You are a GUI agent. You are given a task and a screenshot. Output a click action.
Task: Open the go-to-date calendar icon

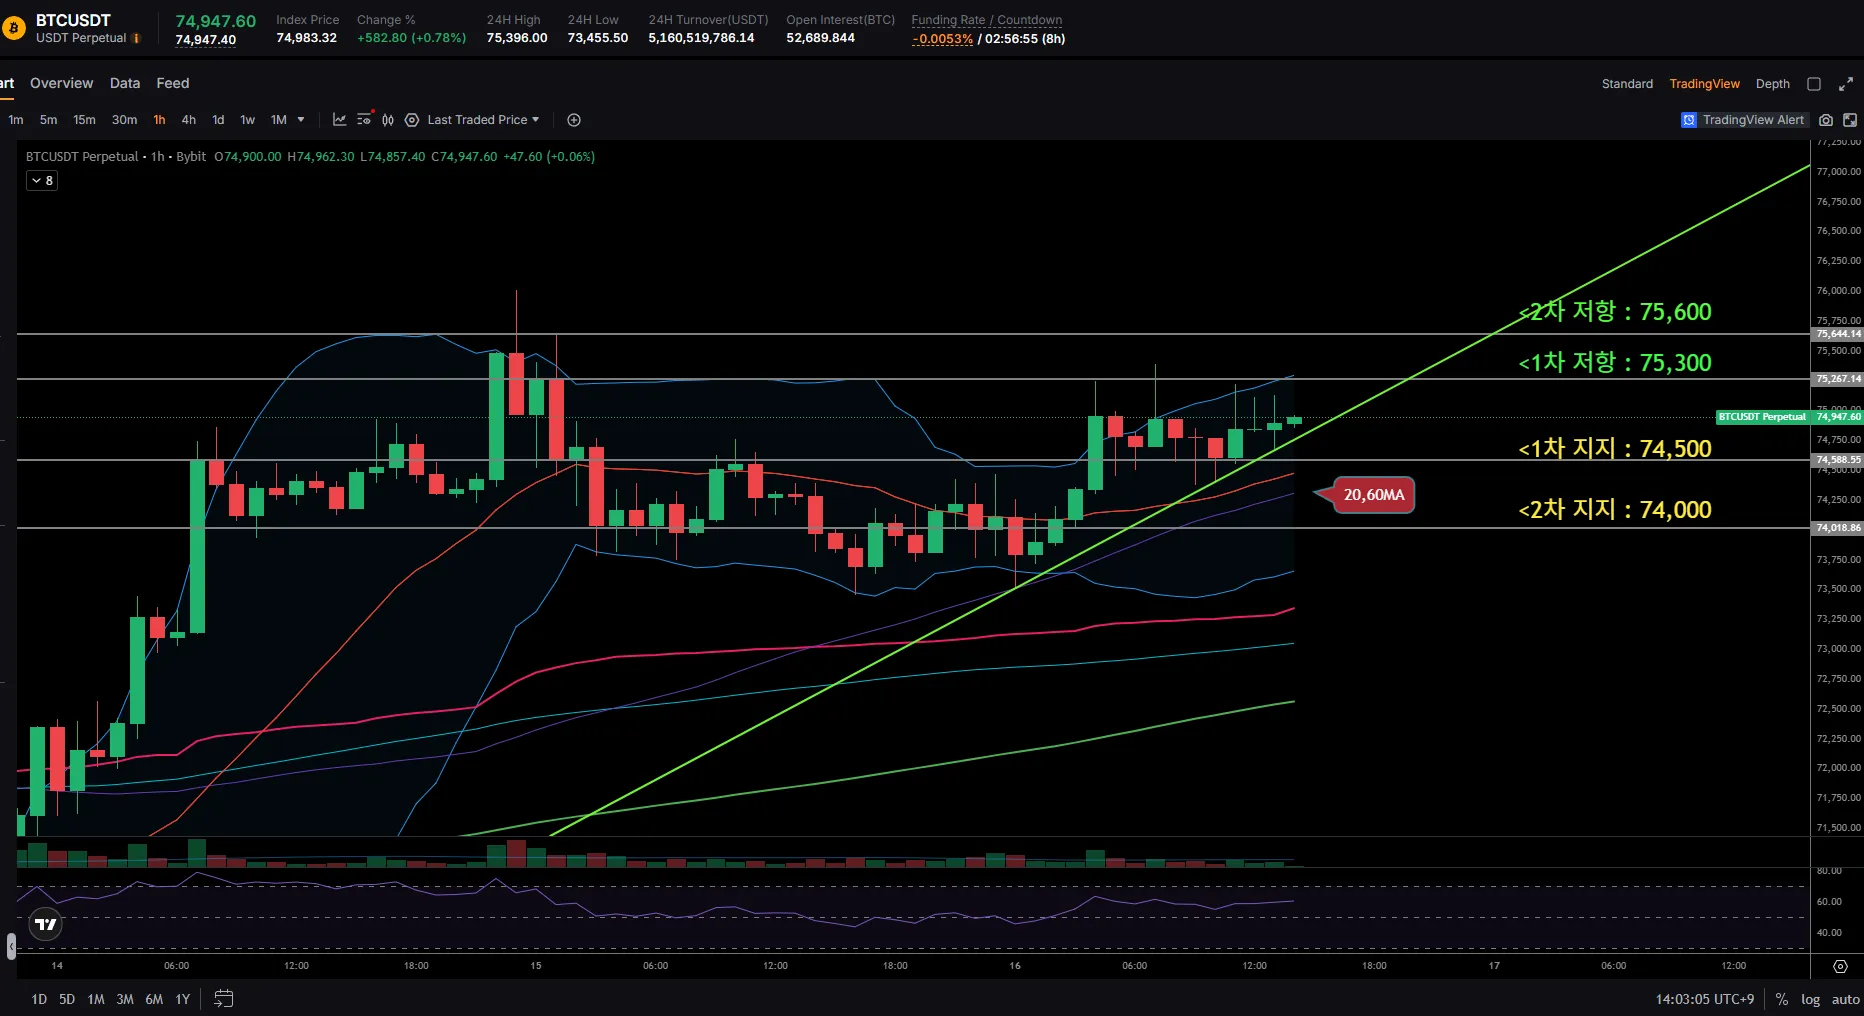pyautogui.click(x=224, y=999)
